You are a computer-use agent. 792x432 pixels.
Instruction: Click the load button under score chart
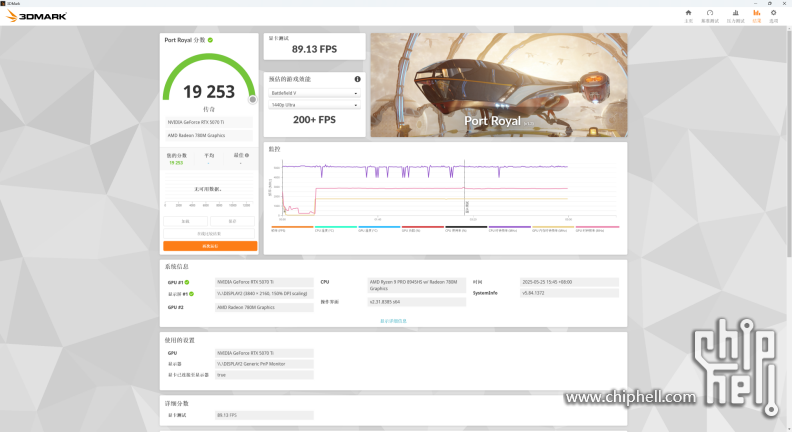pos(185,221)
